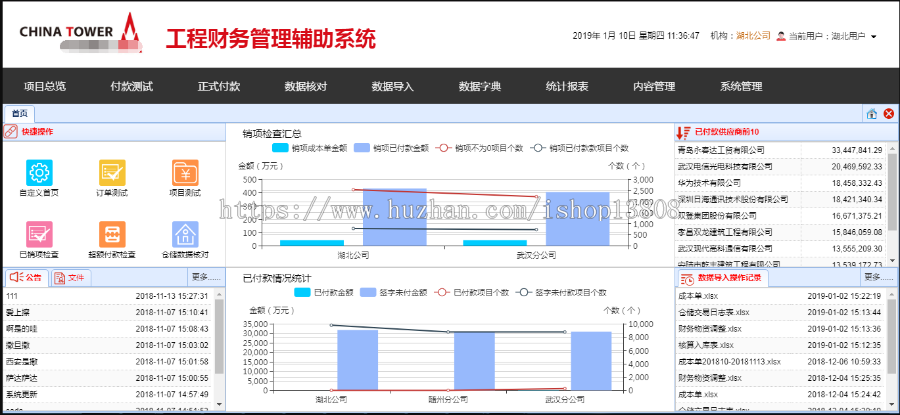This screenshot has height=415, width=900.
Task: Click the 随州分公司 bar in 已付款情况统计 chart
Action: 474,361
